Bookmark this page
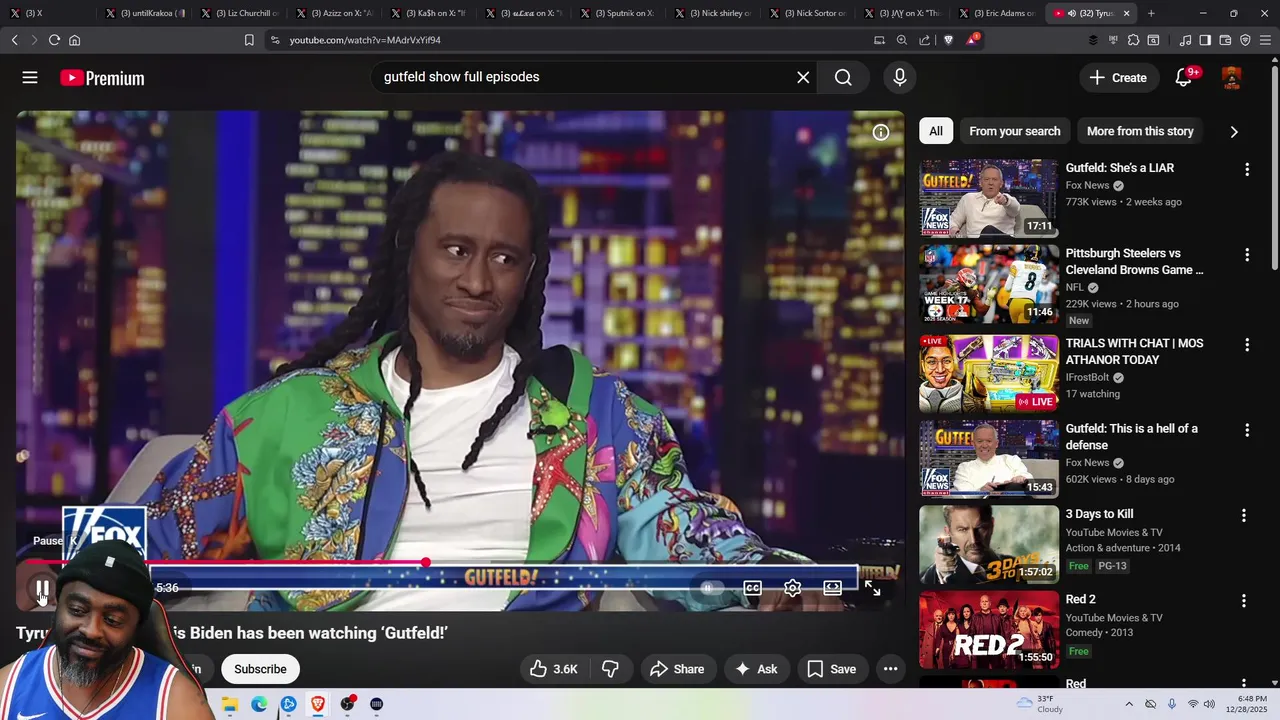 (249, 40)
